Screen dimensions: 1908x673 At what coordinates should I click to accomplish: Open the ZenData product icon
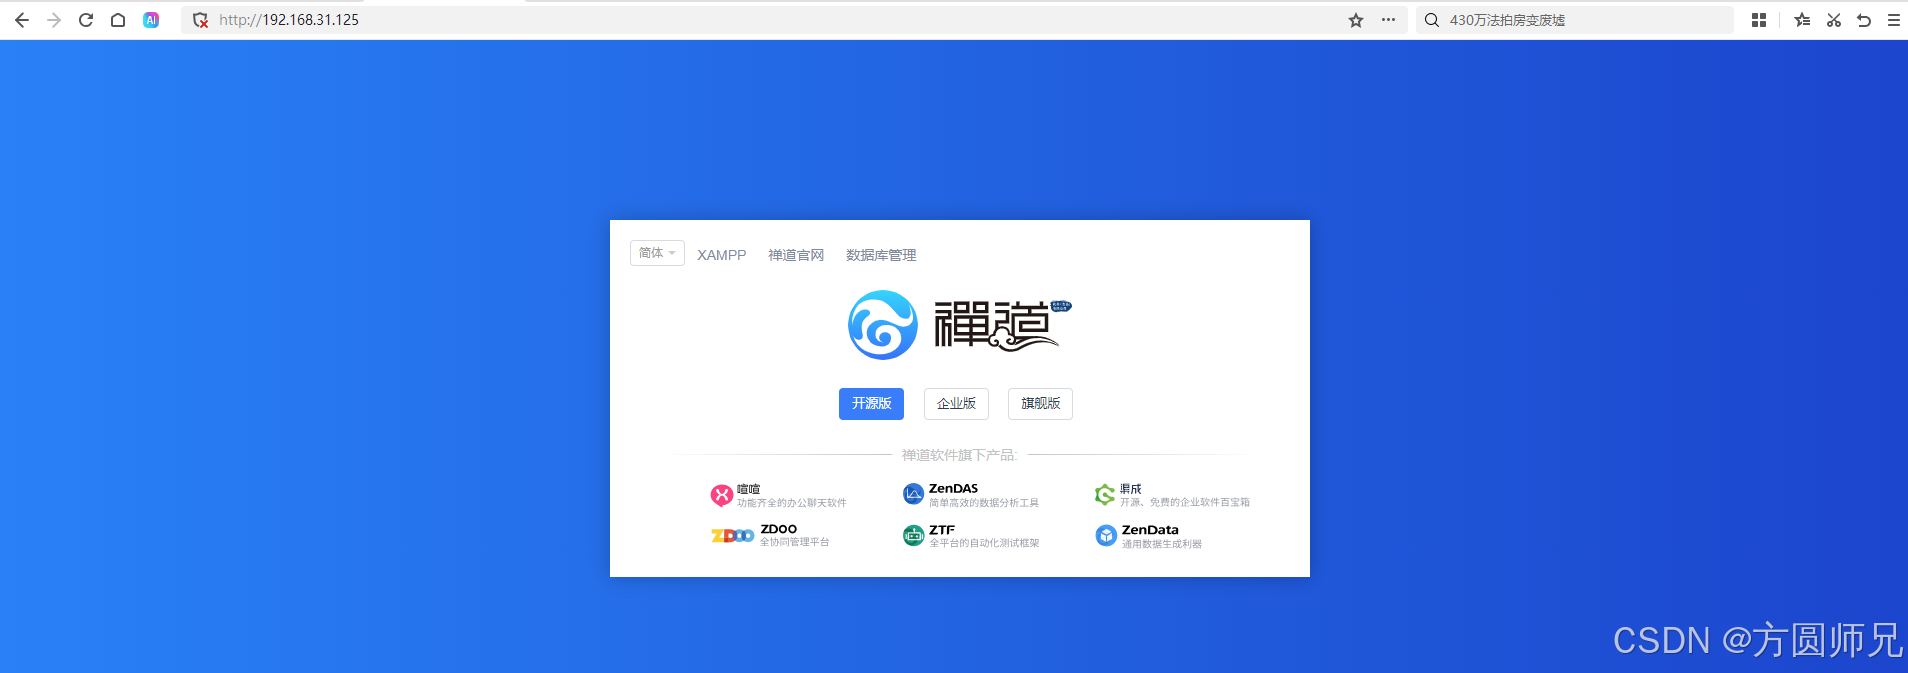coord(1106,536)
